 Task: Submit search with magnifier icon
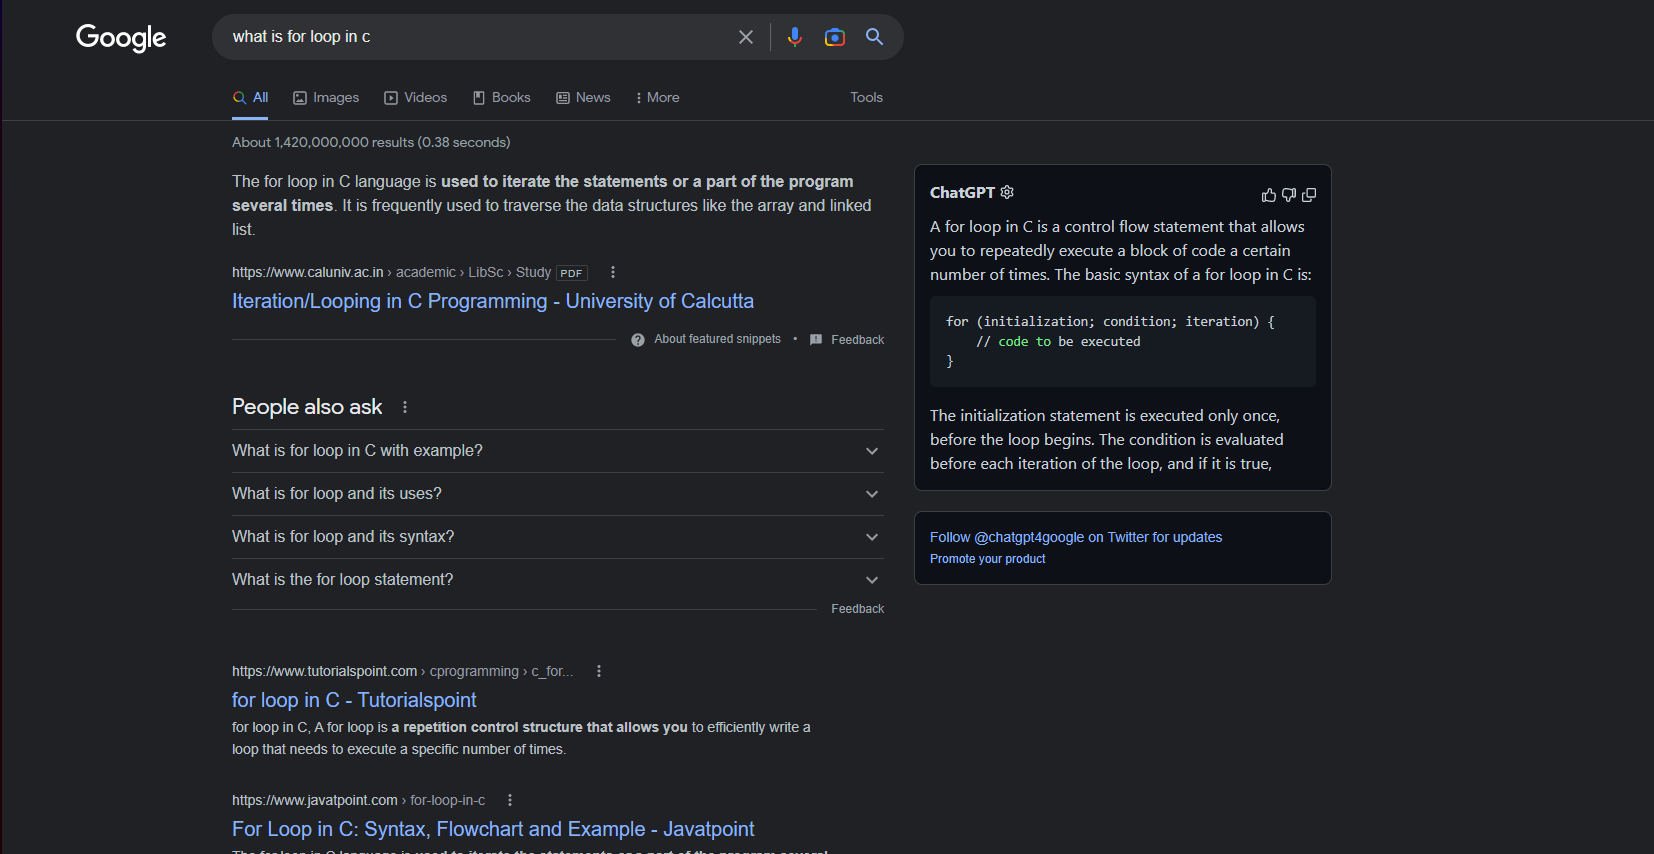tap(874, 37)
